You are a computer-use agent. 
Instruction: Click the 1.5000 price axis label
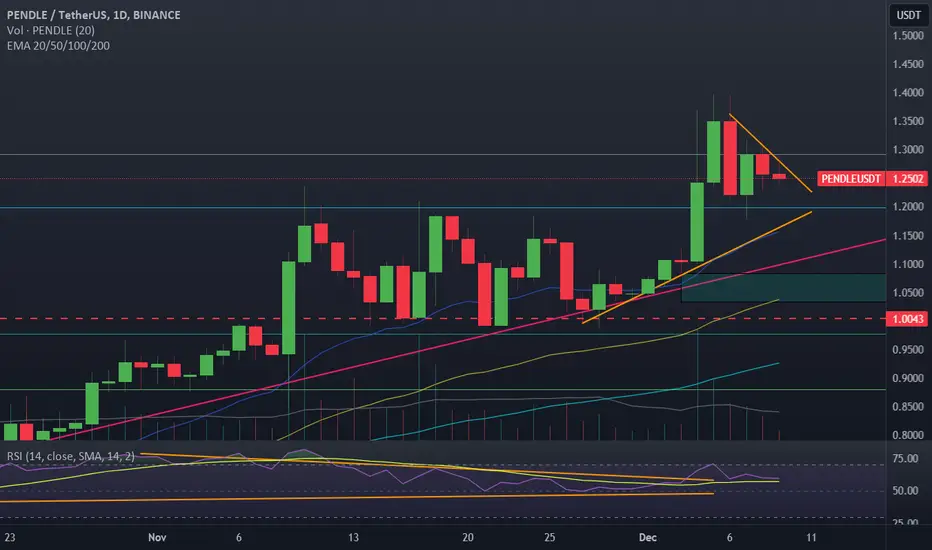908,36
